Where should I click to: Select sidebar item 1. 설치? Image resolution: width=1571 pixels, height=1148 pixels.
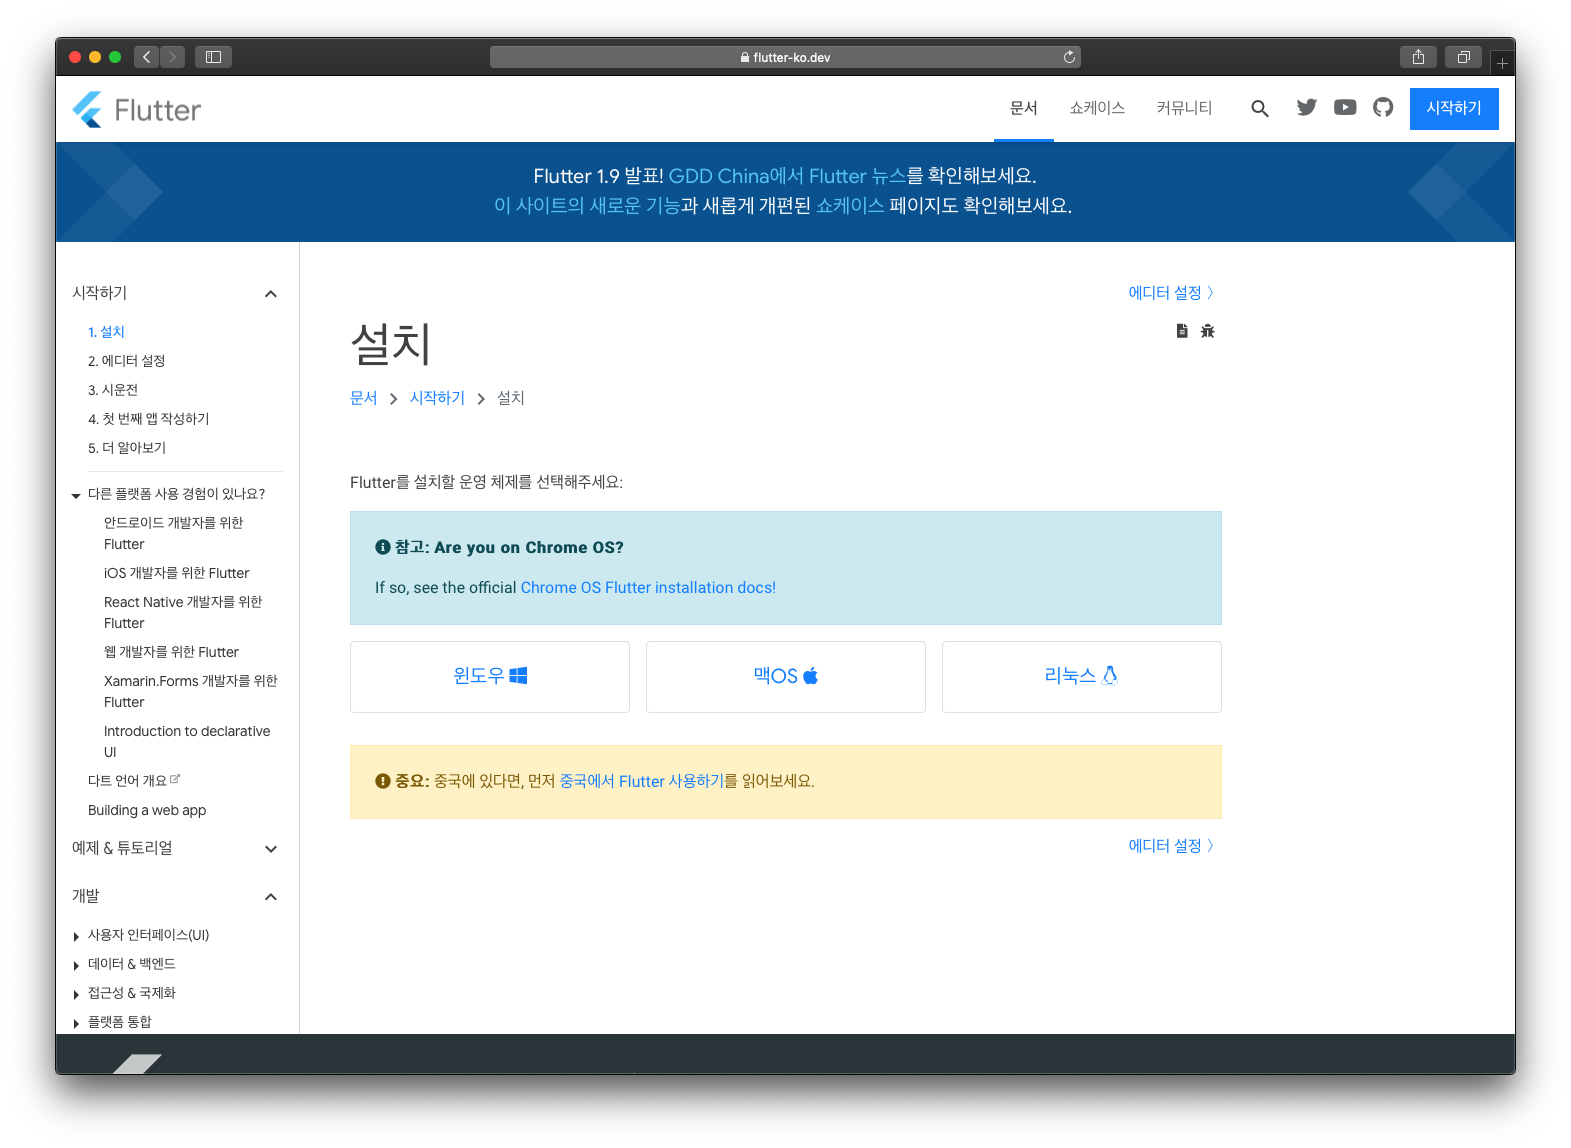(x=107, y=332)
